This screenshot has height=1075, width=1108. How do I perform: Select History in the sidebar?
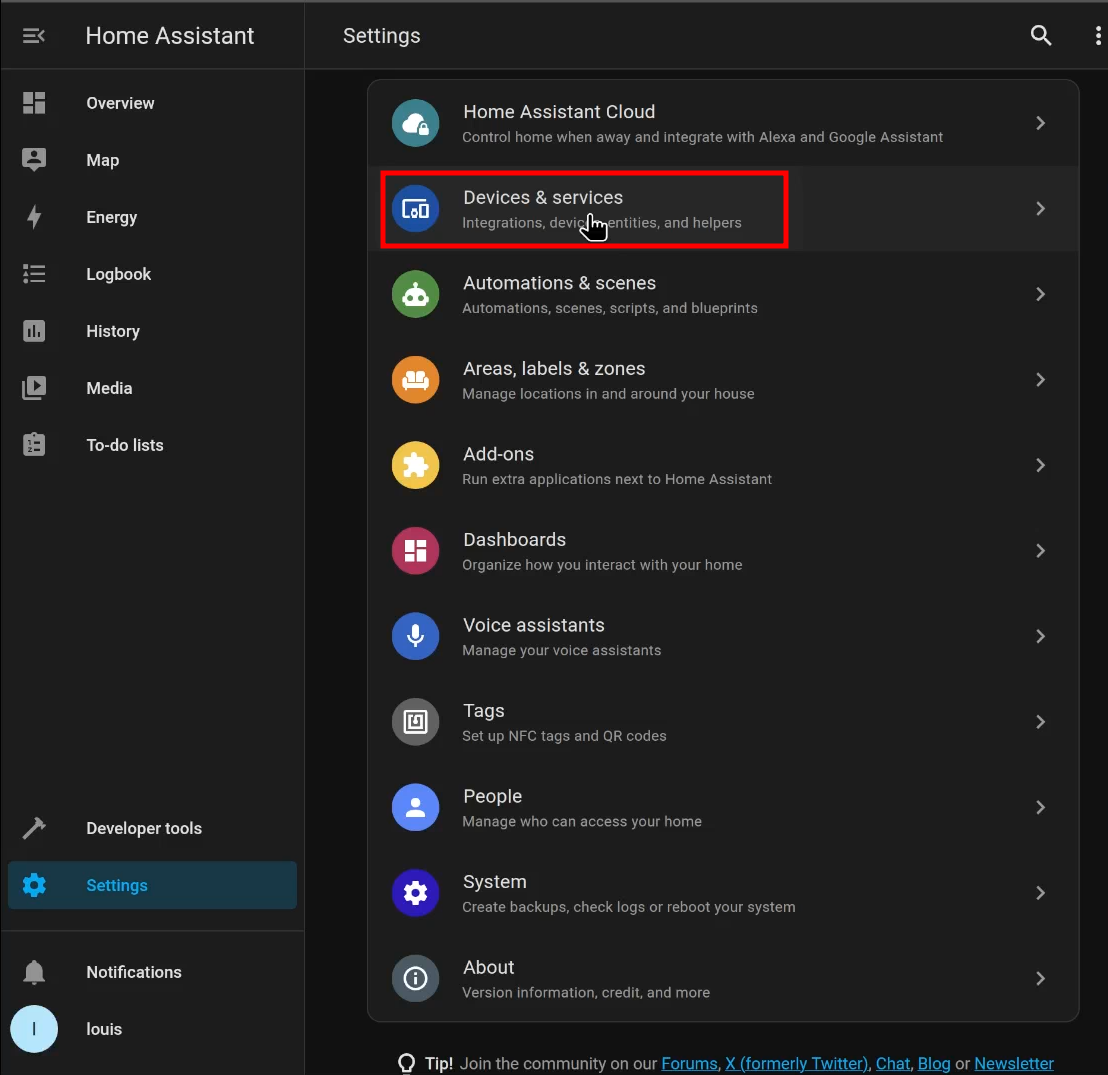pyautogui.click(x=152, y=331)
